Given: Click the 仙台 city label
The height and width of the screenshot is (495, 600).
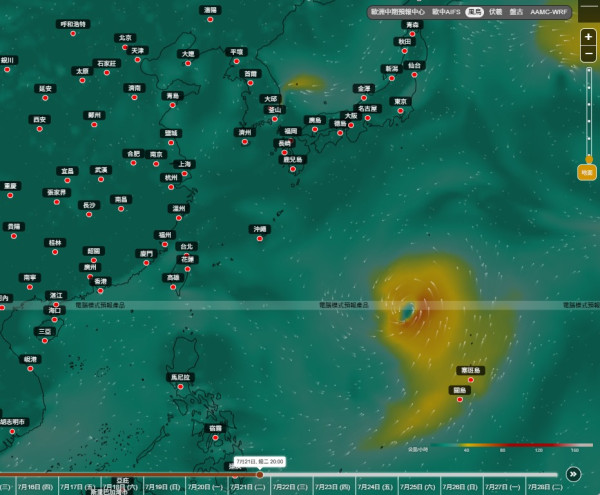Looking at the screenshot, I should 414,65.
